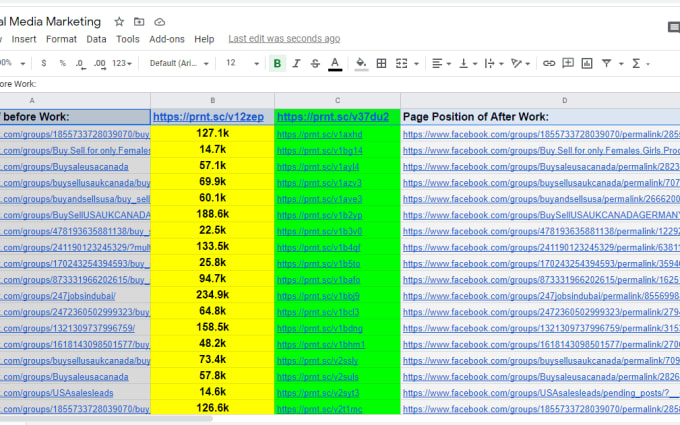Select cell with 234.9k
The height and width of the screenshot is (425, 680).
point(212,295)
